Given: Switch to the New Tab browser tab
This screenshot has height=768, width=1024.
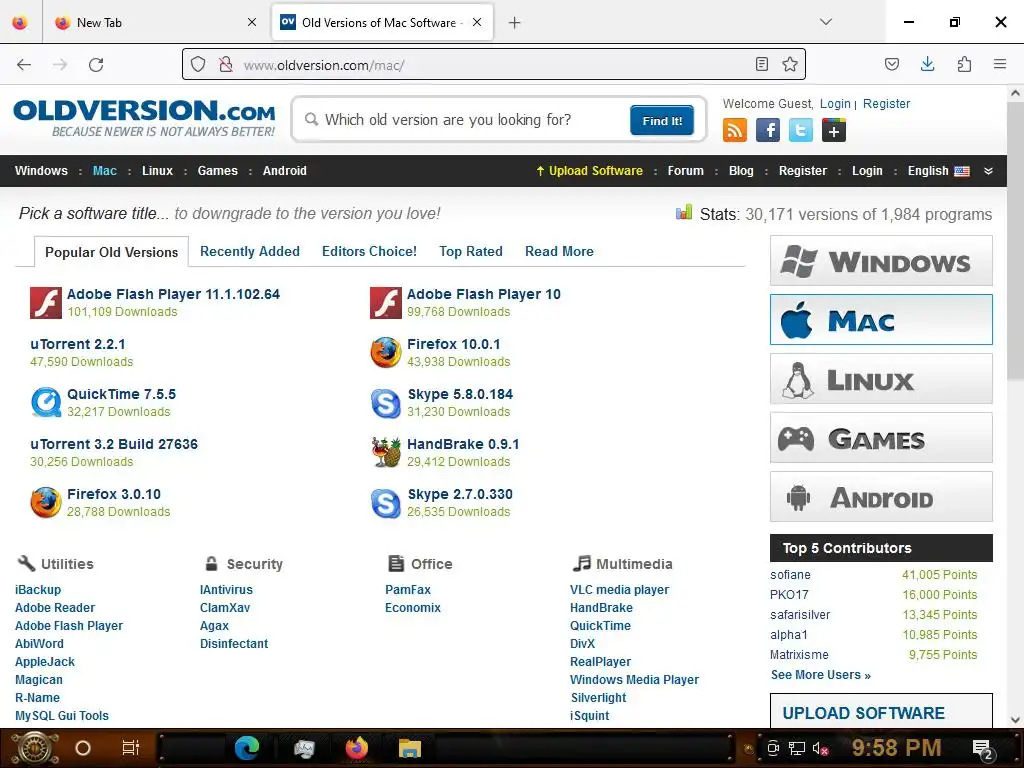Looking at the screenshot, I should click(x=155, y=22).
